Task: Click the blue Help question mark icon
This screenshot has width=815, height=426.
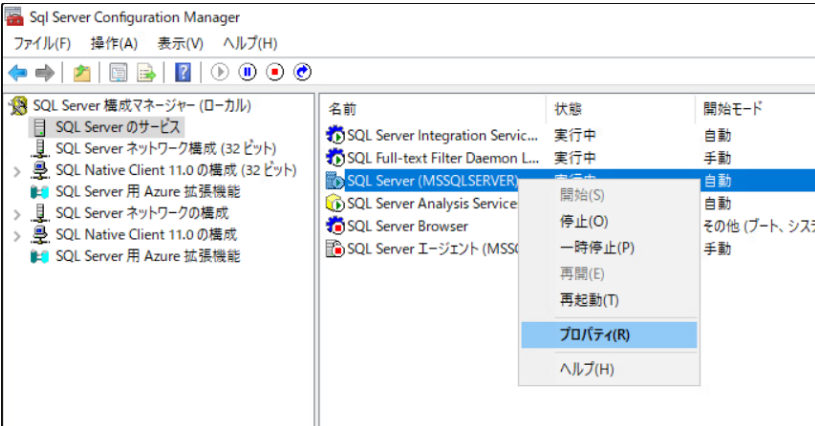Action: tap(182, 73)
